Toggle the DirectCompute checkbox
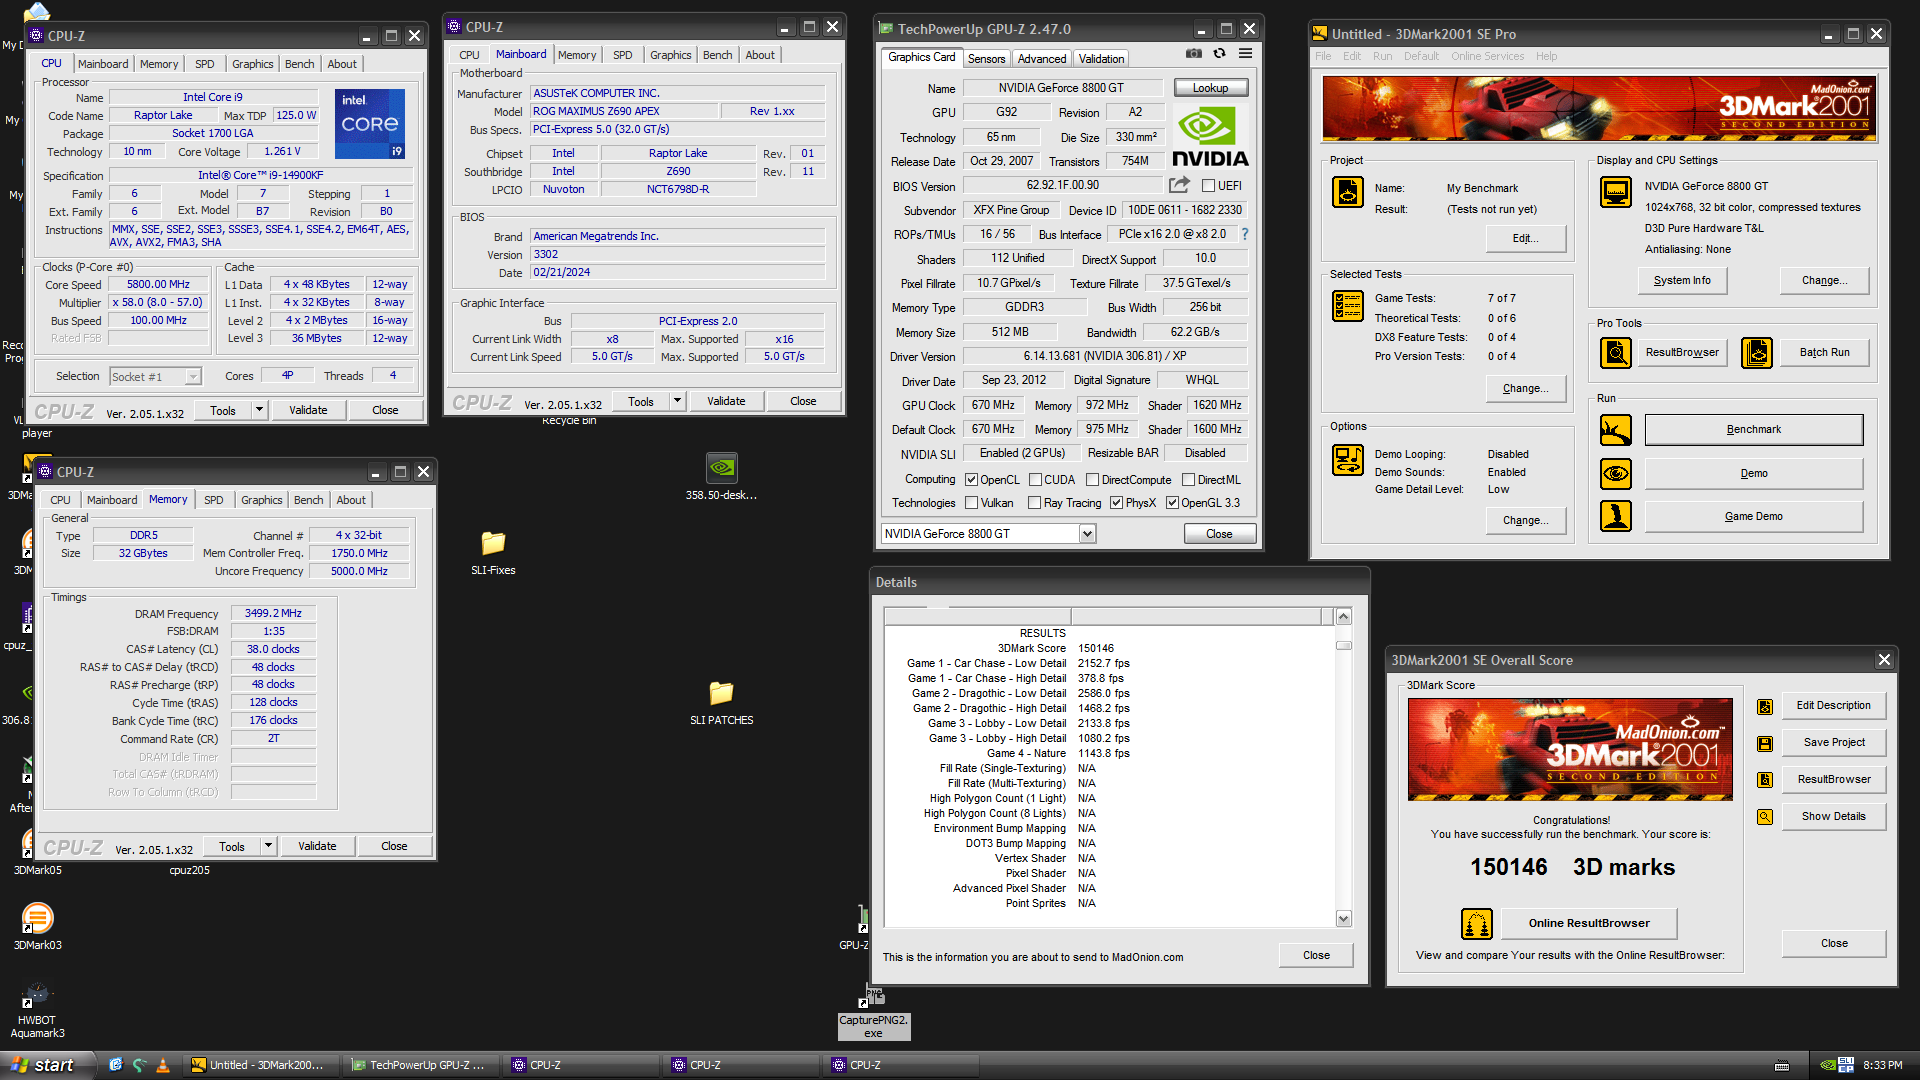This screenshot has height=1080, width=1920. pos(1092,480)
